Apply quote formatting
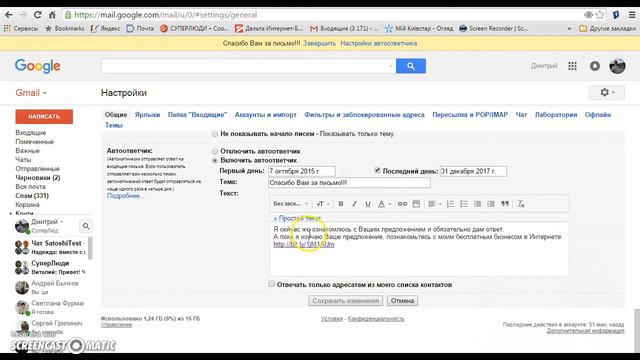 pos(505,204)
